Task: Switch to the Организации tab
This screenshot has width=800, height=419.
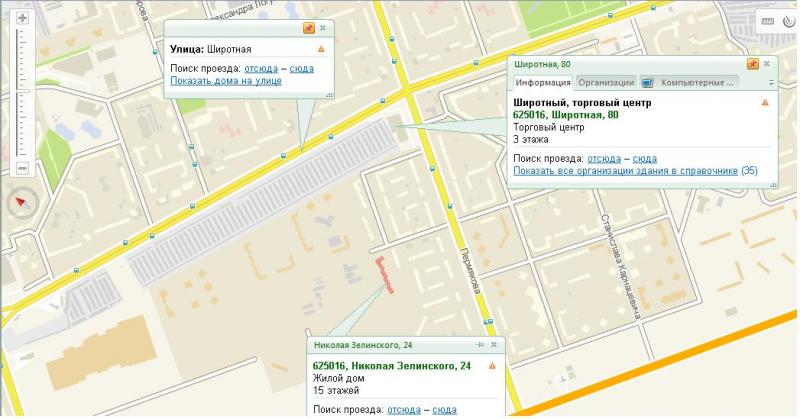Action: pos(605,82)
